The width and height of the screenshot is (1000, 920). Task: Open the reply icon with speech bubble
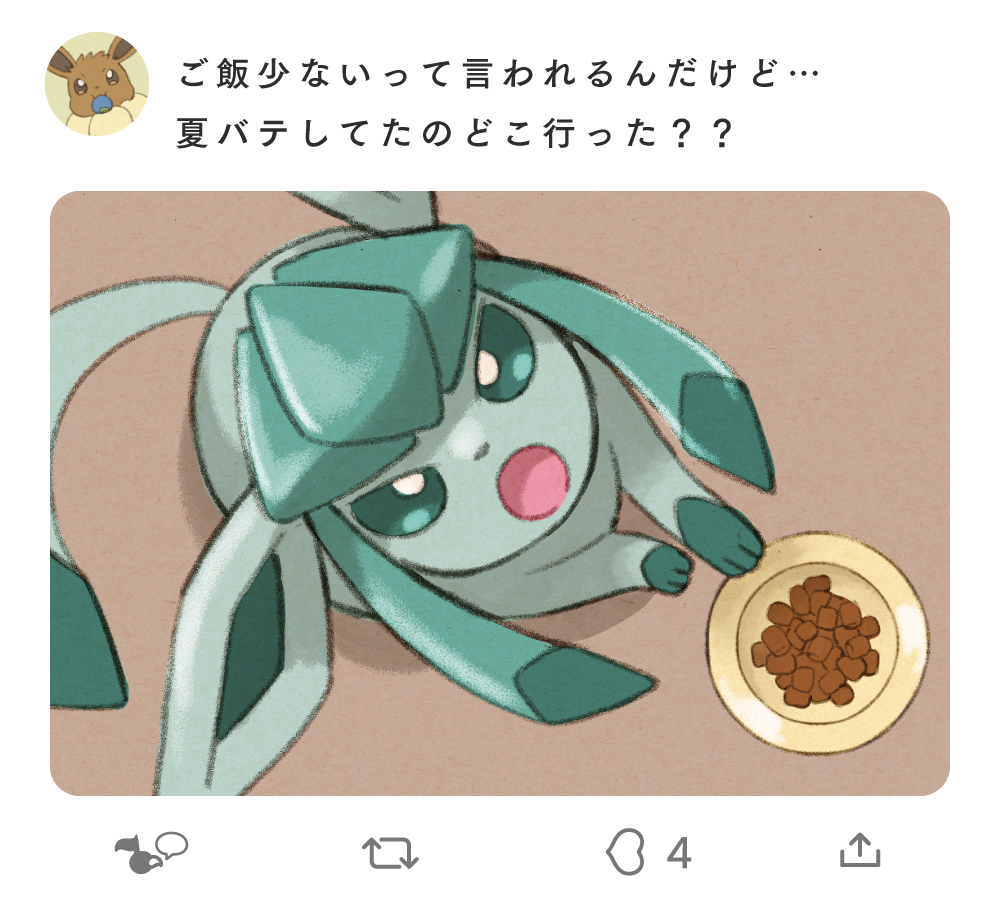[151, 852]
